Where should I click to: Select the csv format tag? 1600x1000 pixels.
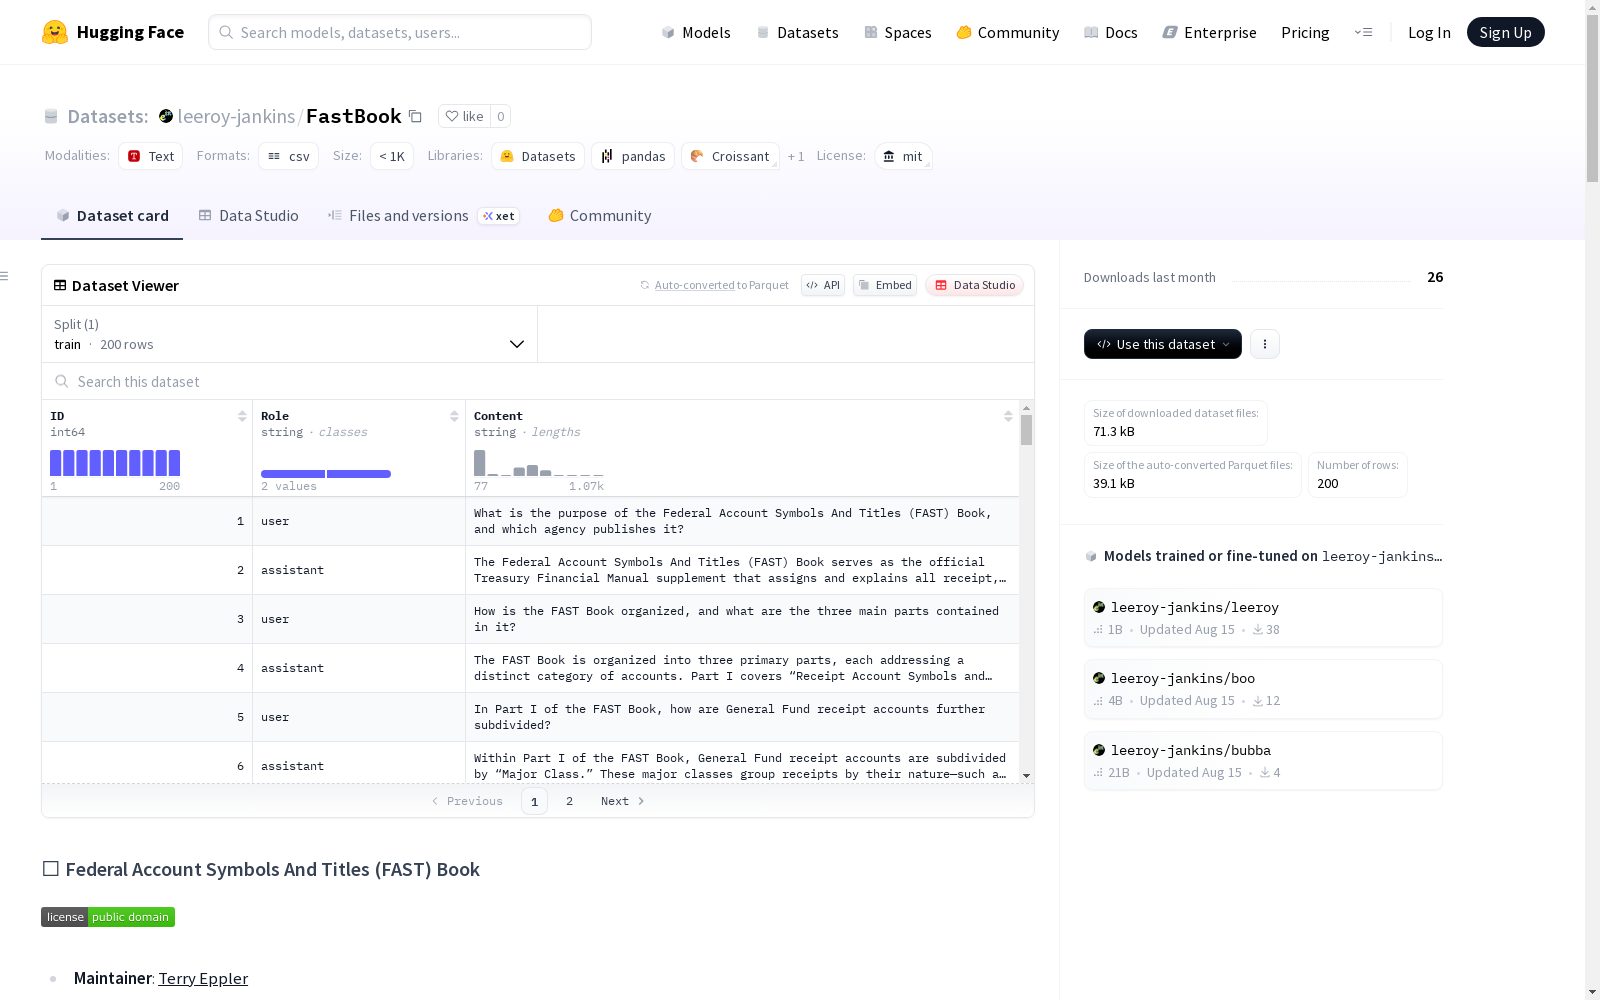pos(288,156)
